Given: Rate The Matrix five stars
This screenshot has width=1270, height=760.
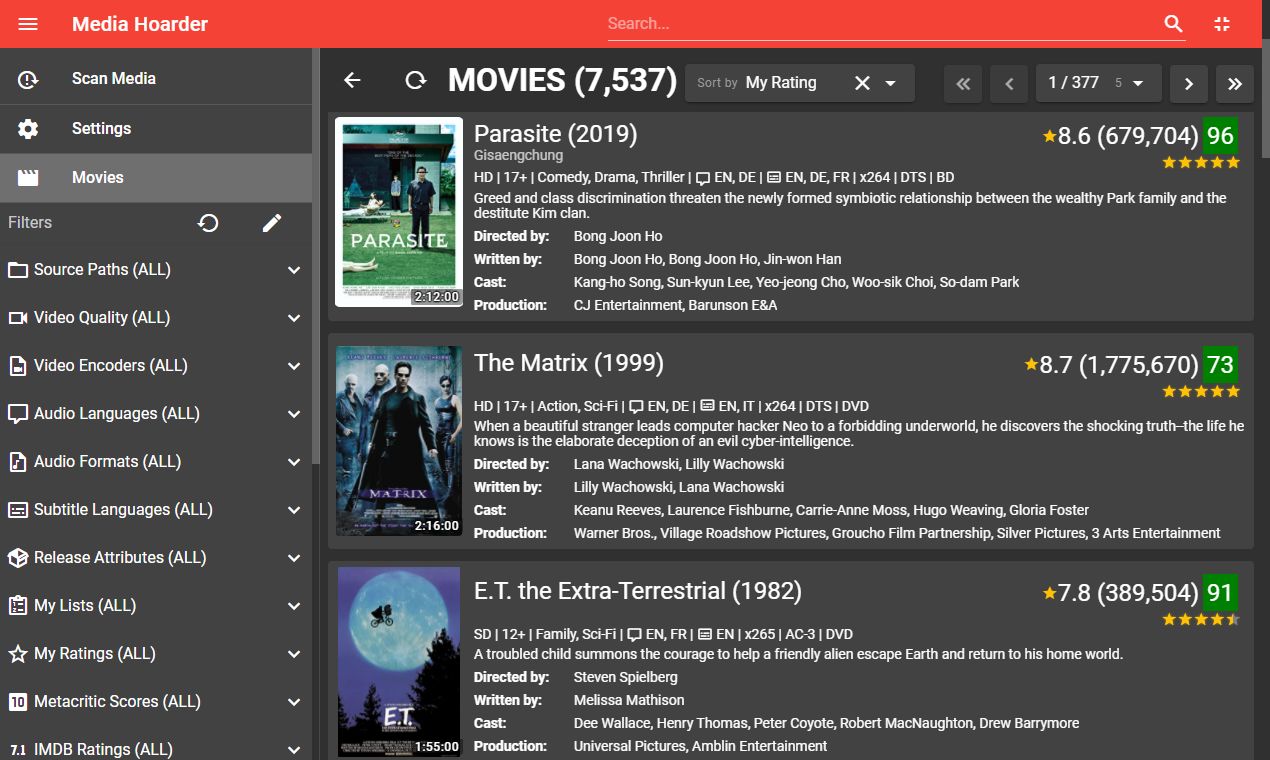Looking at the screenshot, I should pos(1235,391).
